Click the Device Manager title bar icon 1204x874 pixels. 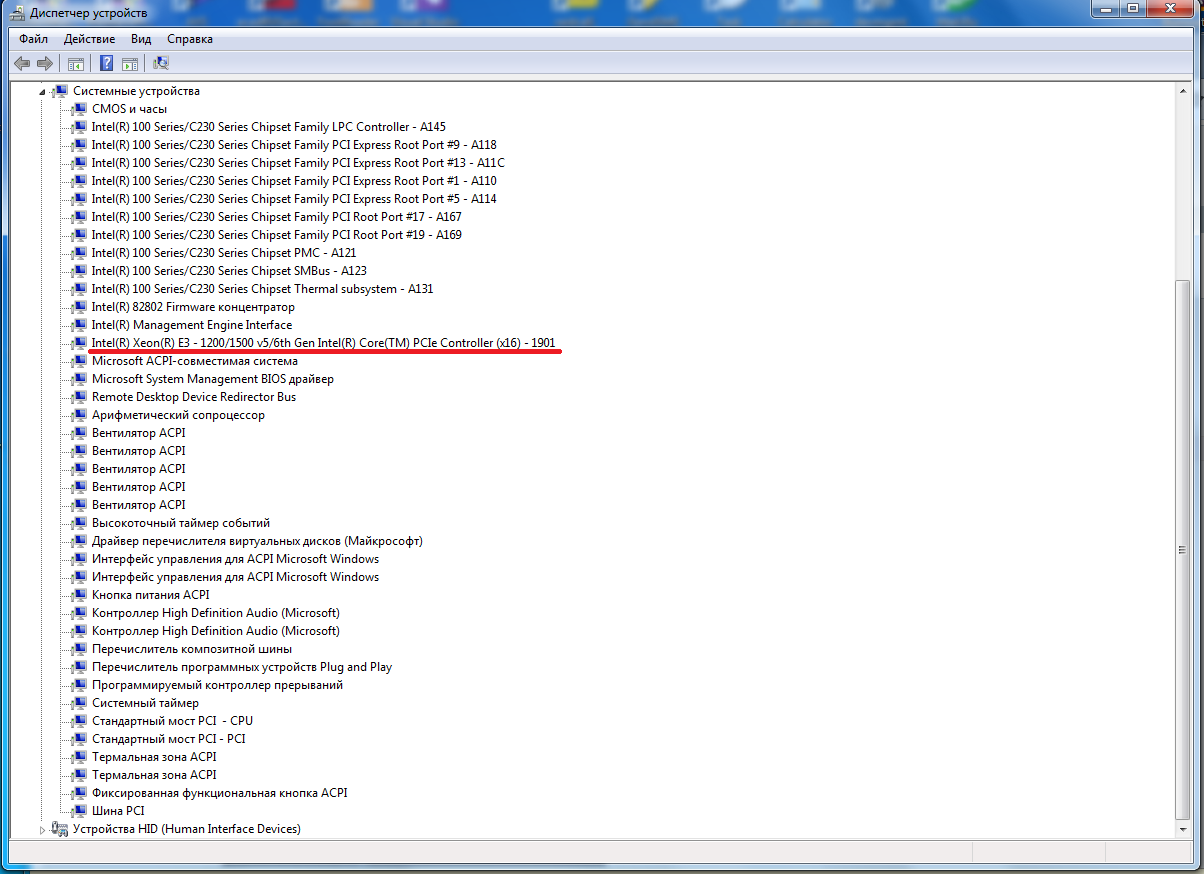tap(17, 13)
